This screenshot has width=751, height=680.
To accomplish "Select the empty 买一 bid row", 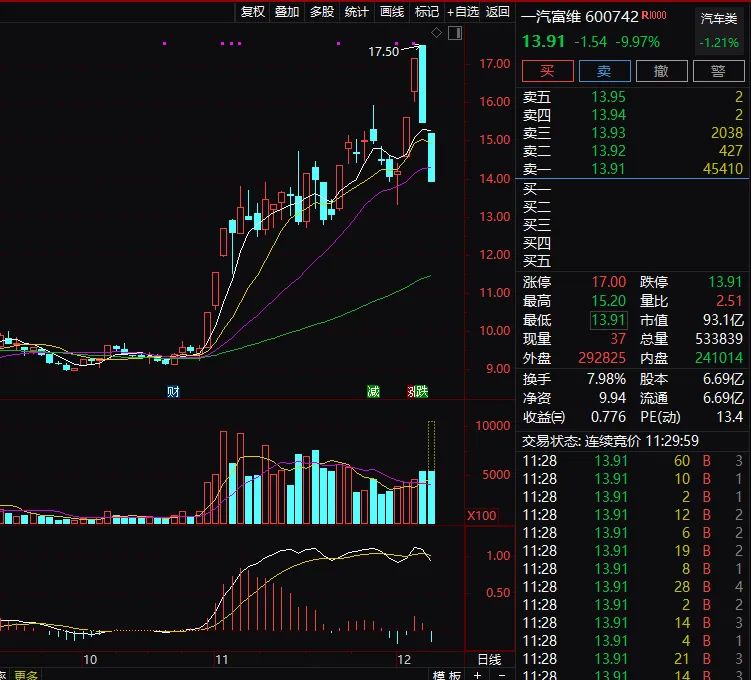I will click(633, 189).
